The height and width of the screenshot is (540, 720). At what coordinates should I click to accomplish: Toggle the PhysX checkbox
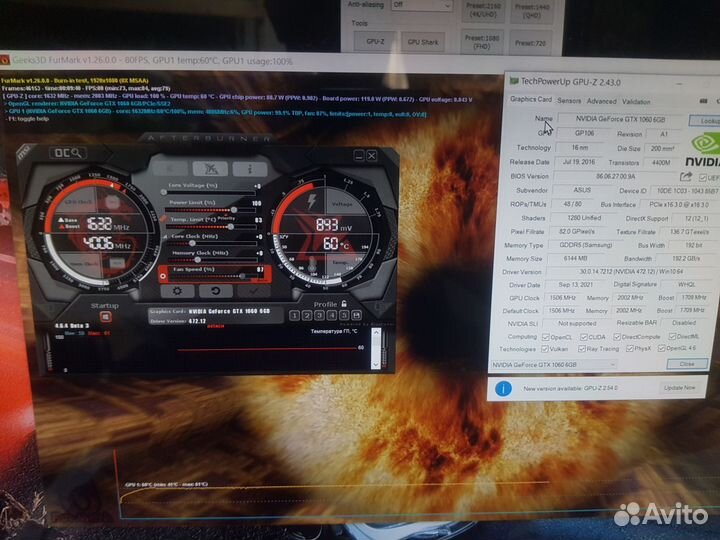[x=630, y=349]
